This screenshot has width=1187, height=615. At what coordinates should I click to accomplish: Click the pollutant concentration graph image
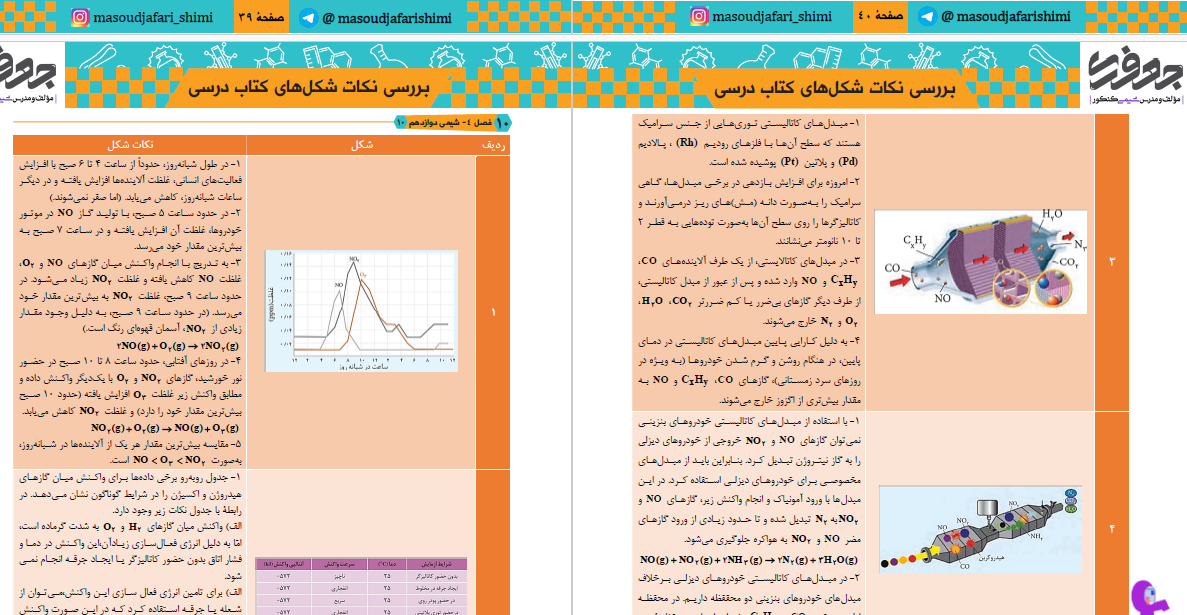coord(361,311)
